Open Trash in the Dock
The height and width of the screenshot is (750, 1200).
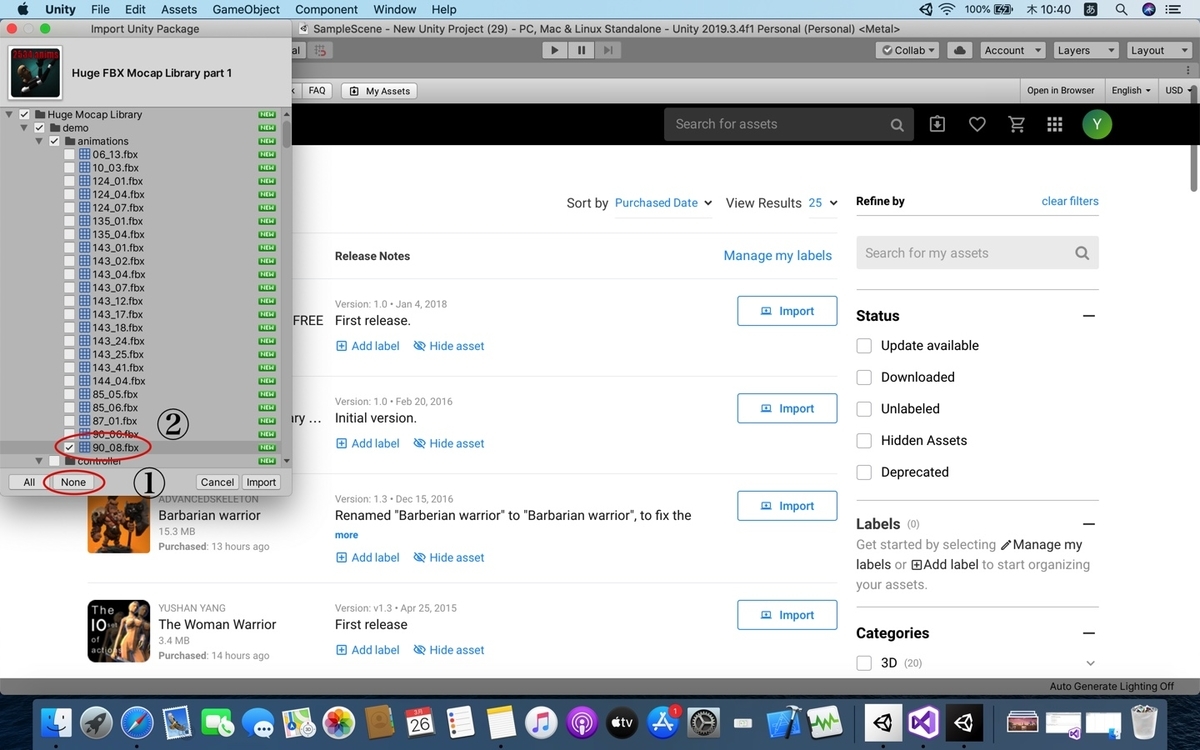(x=1144, y=722)
